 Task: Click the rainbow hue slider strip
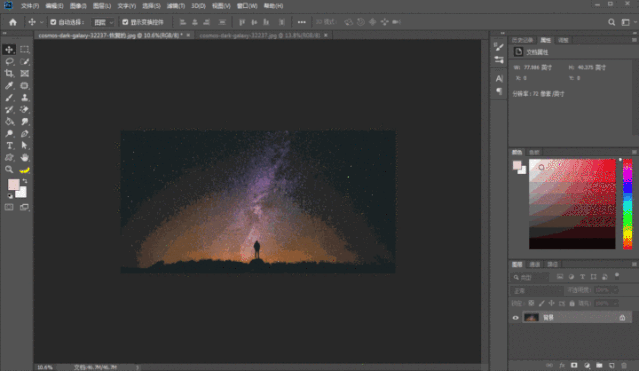pos(628,204)
